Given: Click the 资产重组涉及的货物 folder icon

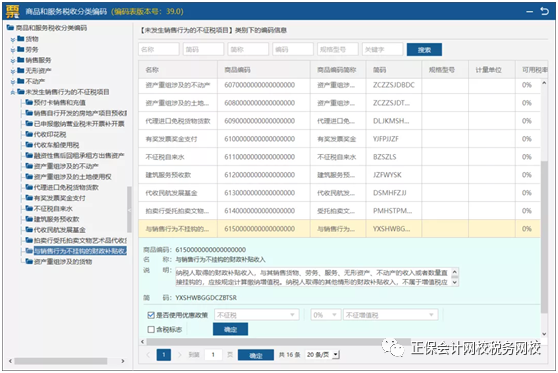Looking at the screenshot, I should [29, 261].
